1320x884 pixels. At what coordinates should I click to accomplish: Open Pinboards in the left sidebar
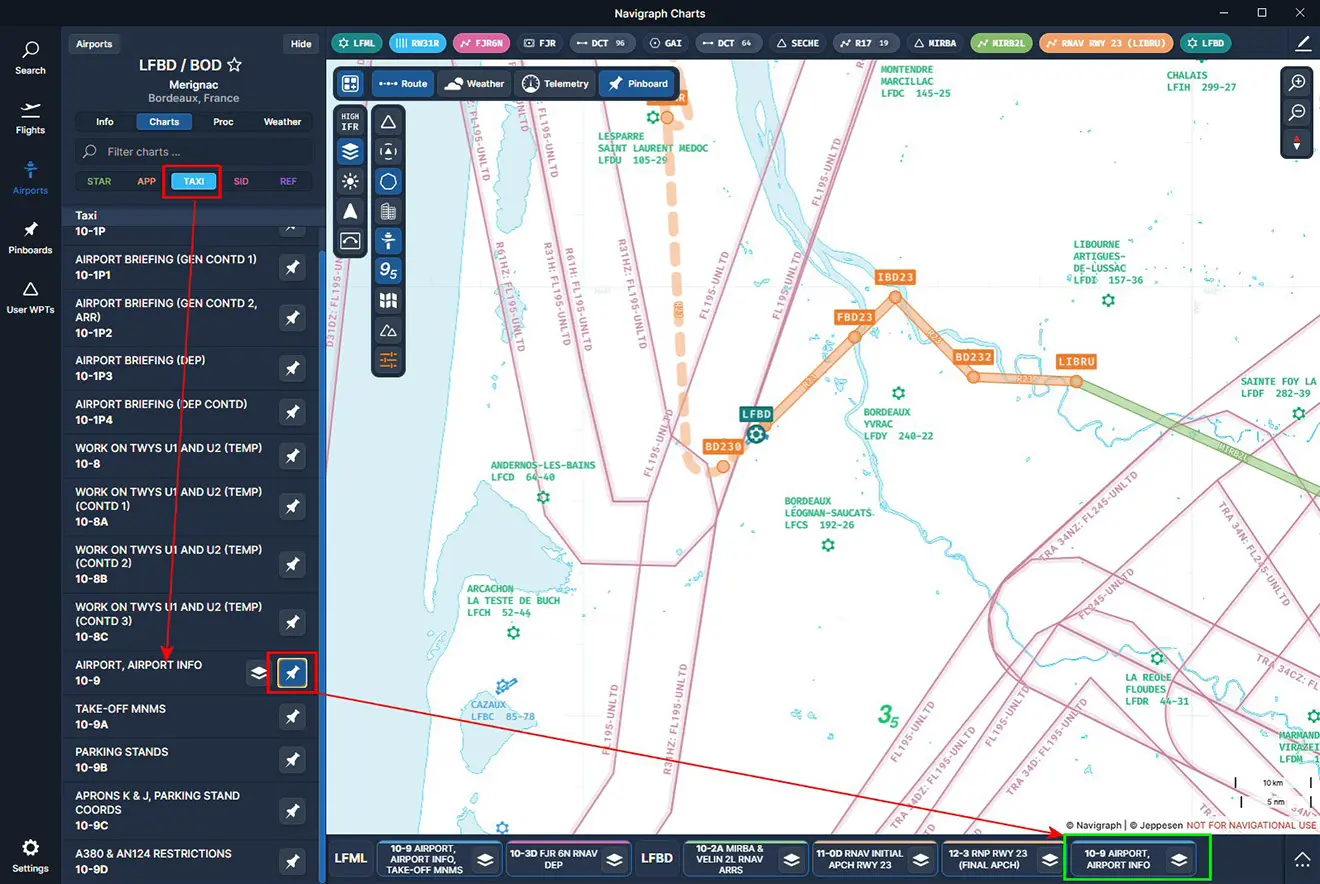click(x=30, y=238)
